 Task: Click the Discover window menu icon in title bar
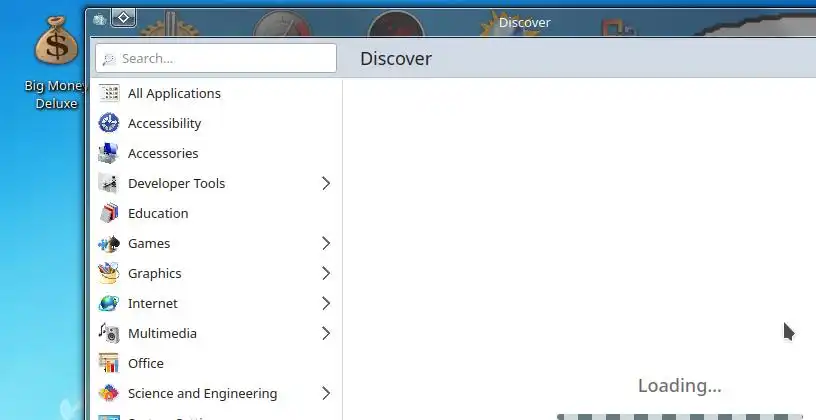pos(99,20)
